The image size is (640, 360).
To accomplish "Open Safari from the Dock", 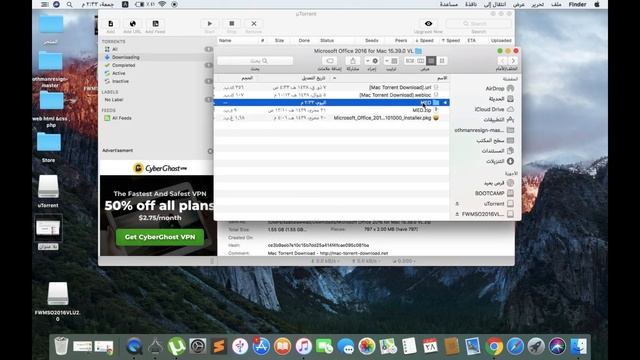I will coord(515,347).
